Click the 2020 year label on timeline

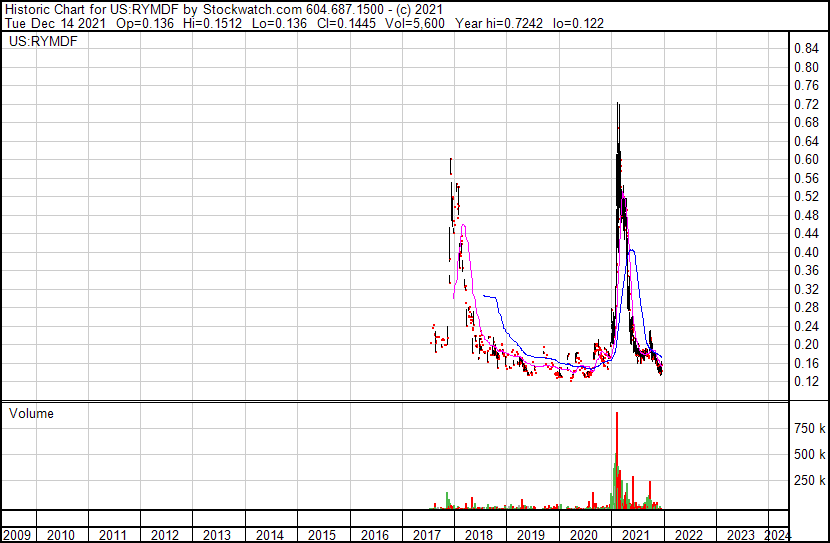(x=583, y=535)
